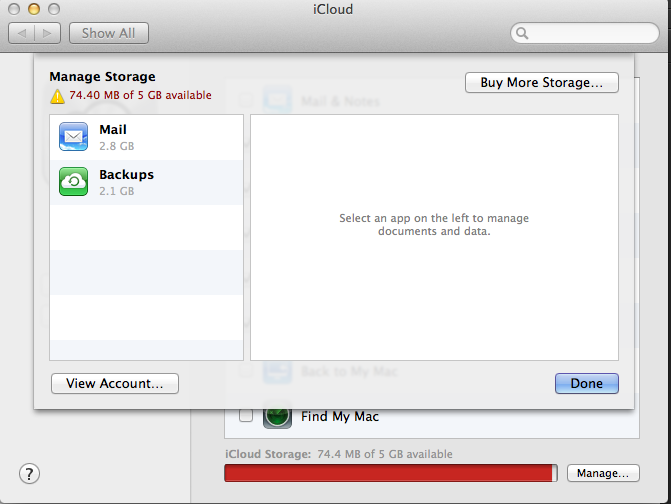Click the red iCloud storage usage bar

pyautogui.click(x=391, y=473)
